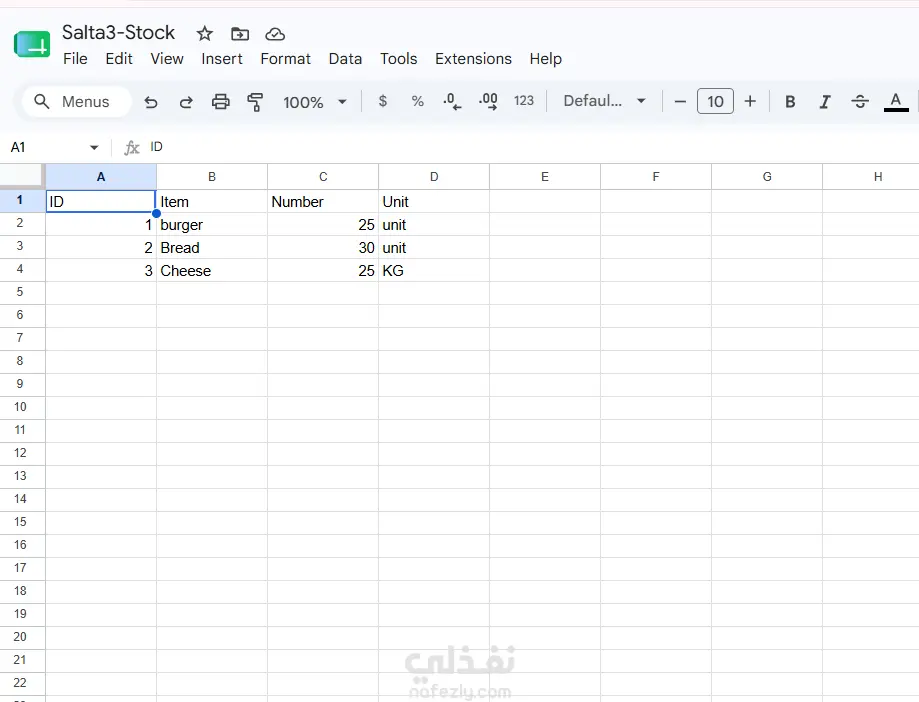Check the cloud document status icon
The image size is (919, 702).
(275, 34)
